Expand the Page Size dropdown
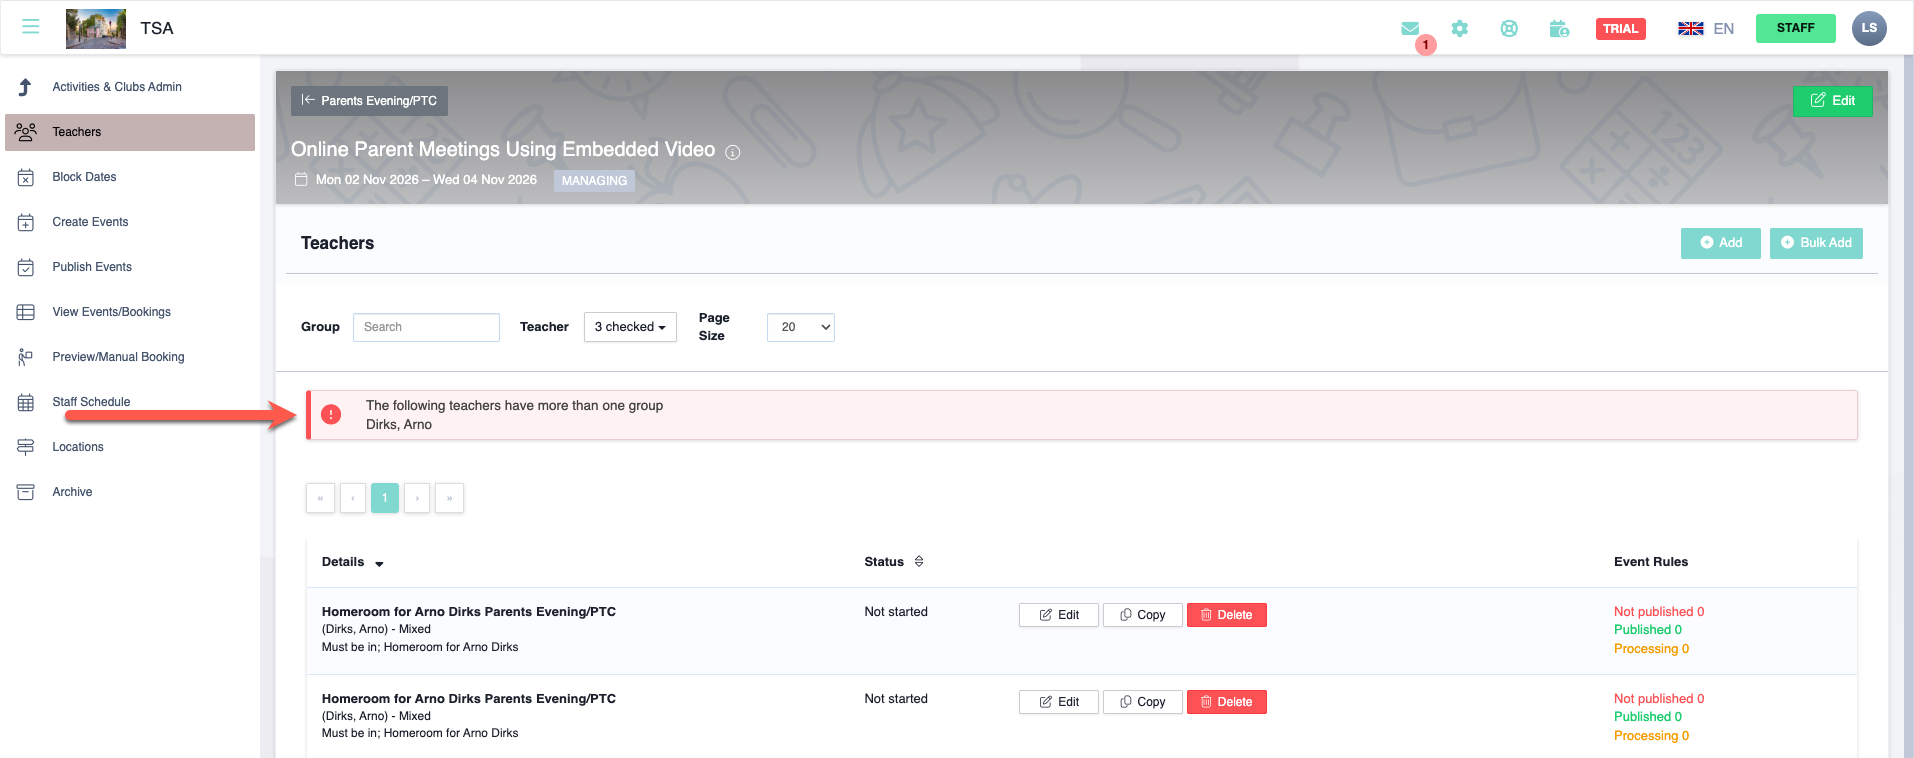1914x758 pixels. 800,327
